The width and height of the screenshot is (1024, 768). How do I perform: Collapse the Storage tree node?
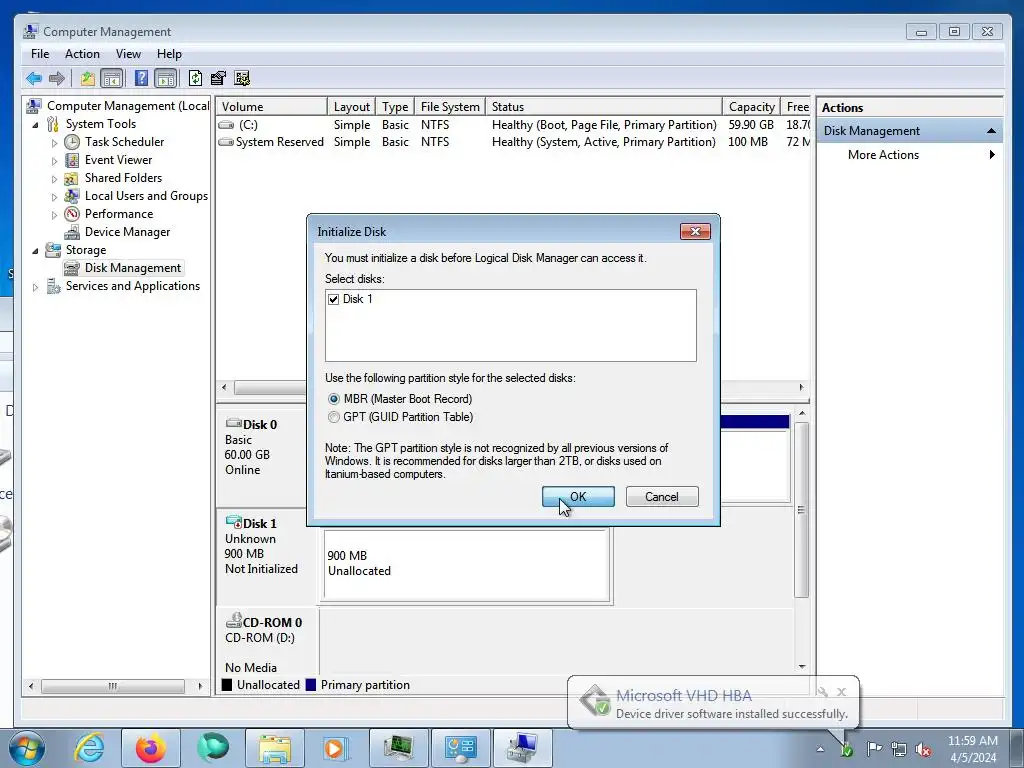35,250
